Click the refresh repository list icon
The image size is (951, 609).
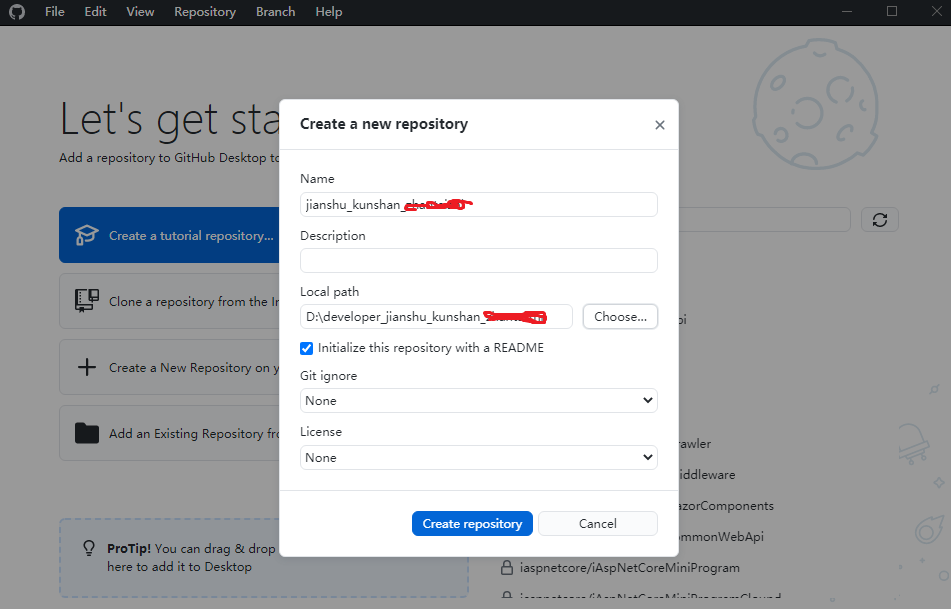pos(880,220)
